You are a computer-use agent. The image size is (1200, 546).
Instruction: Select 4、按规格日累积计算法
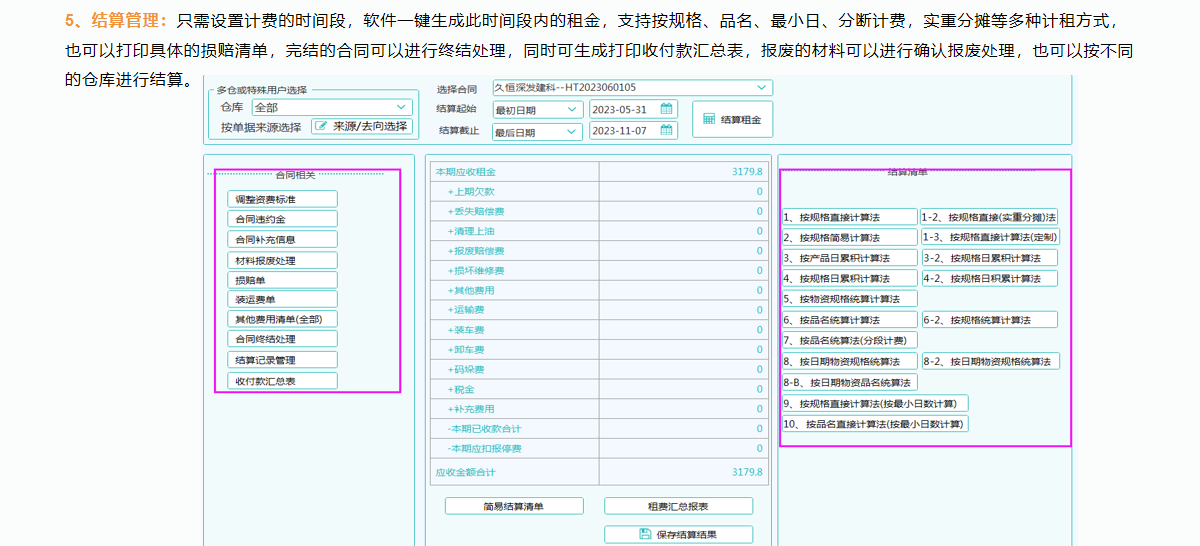pos(850,278)
